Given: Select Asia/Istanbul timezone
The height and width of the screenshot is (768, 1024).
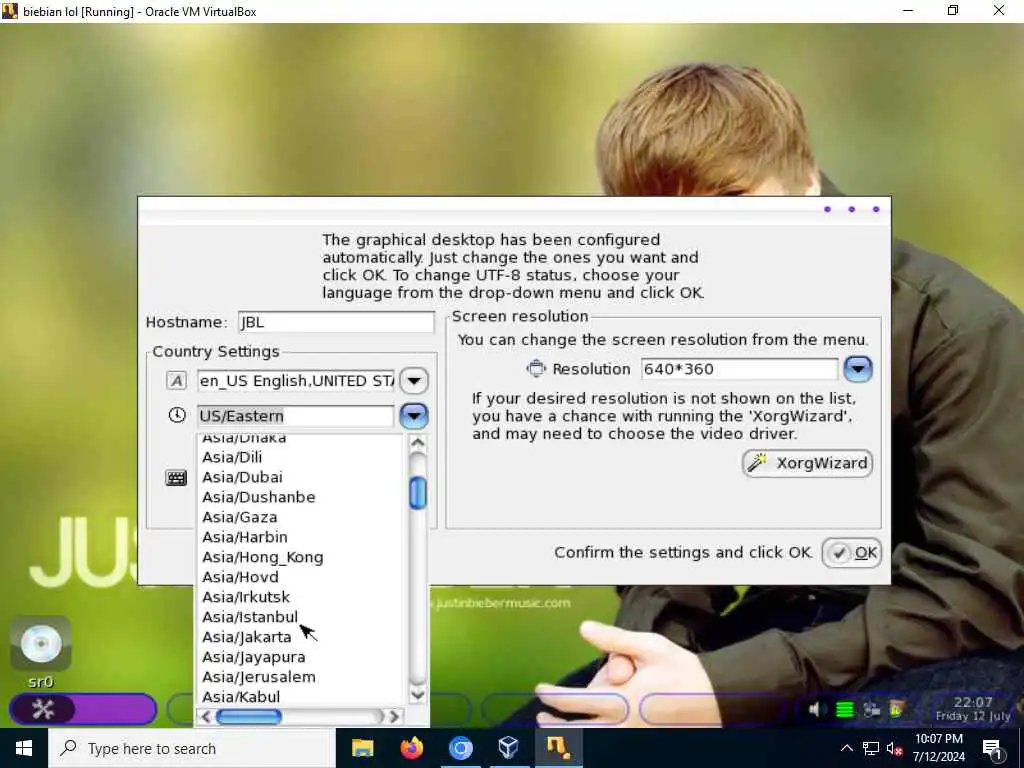Looking at the screenshot, I should tap(250, 617).
